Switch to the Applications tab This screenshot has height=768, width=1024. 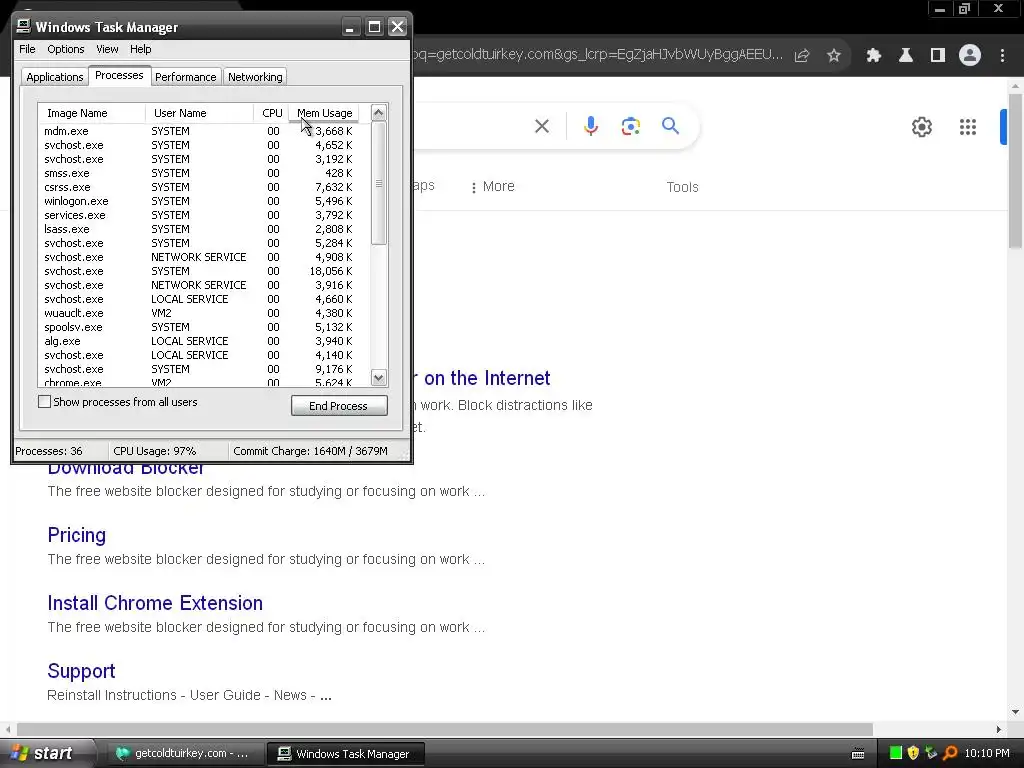55,77
